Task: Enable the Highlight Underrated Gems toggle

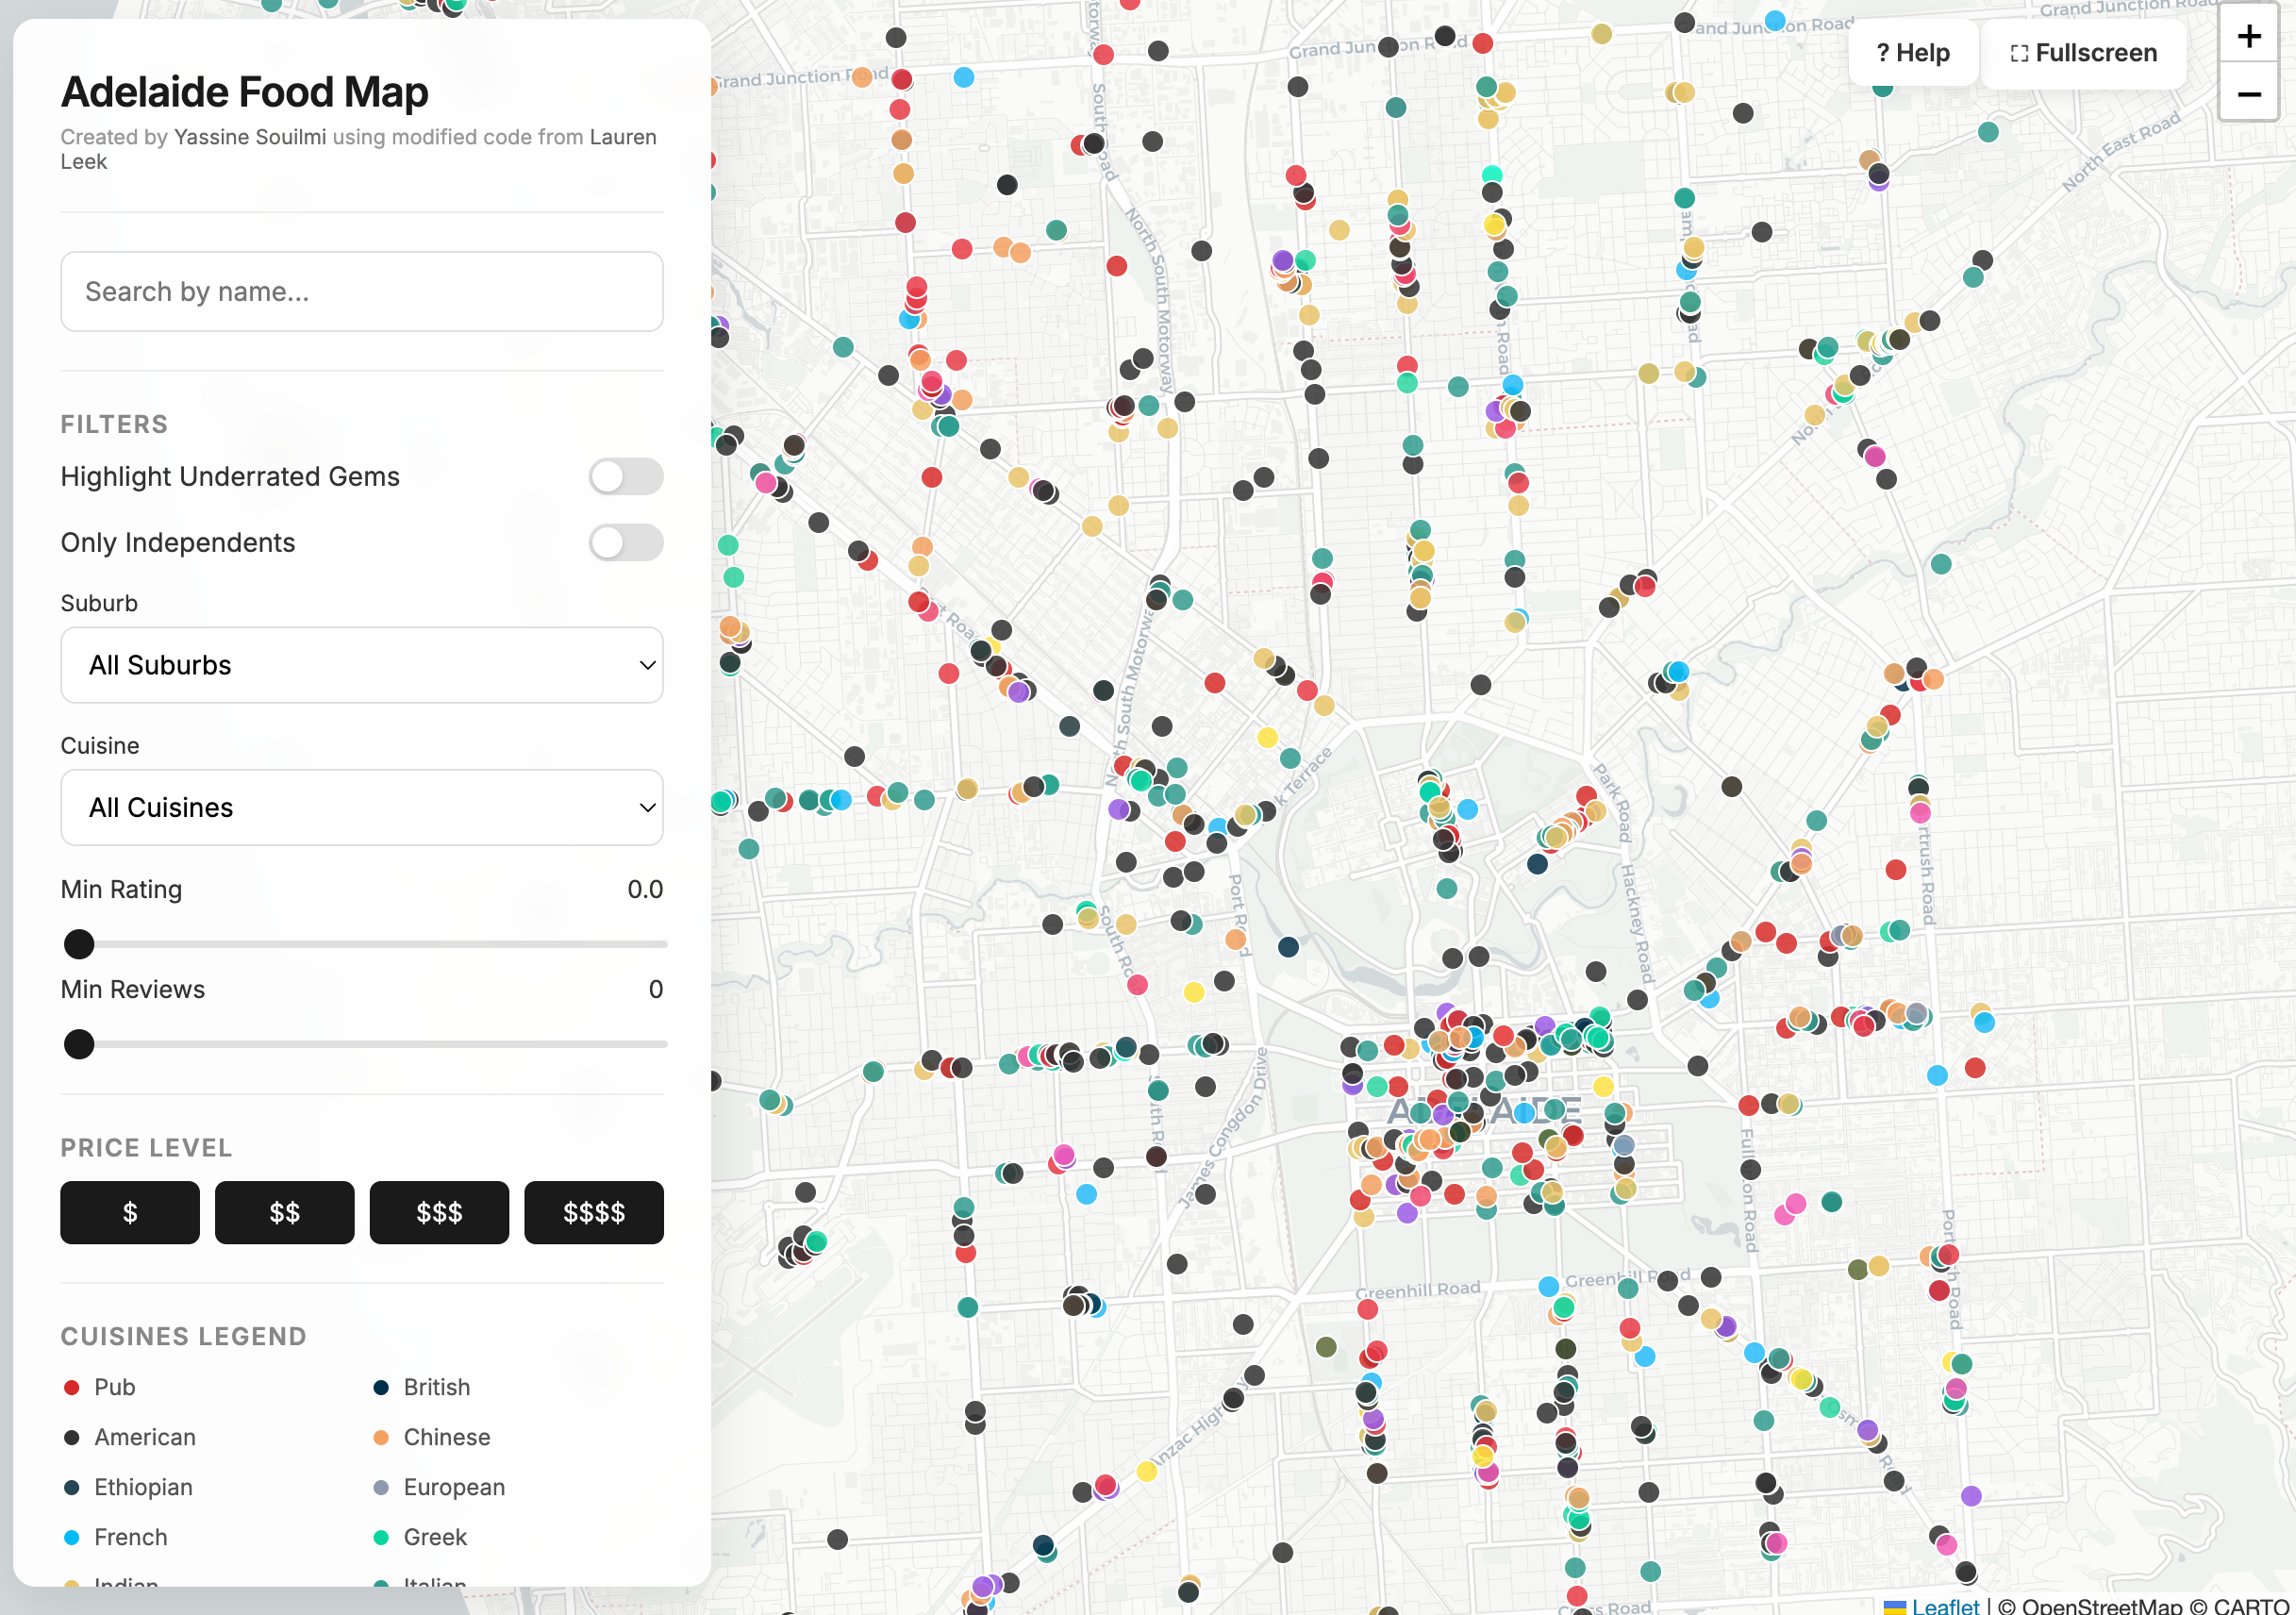Action: [x=627, y=477]
